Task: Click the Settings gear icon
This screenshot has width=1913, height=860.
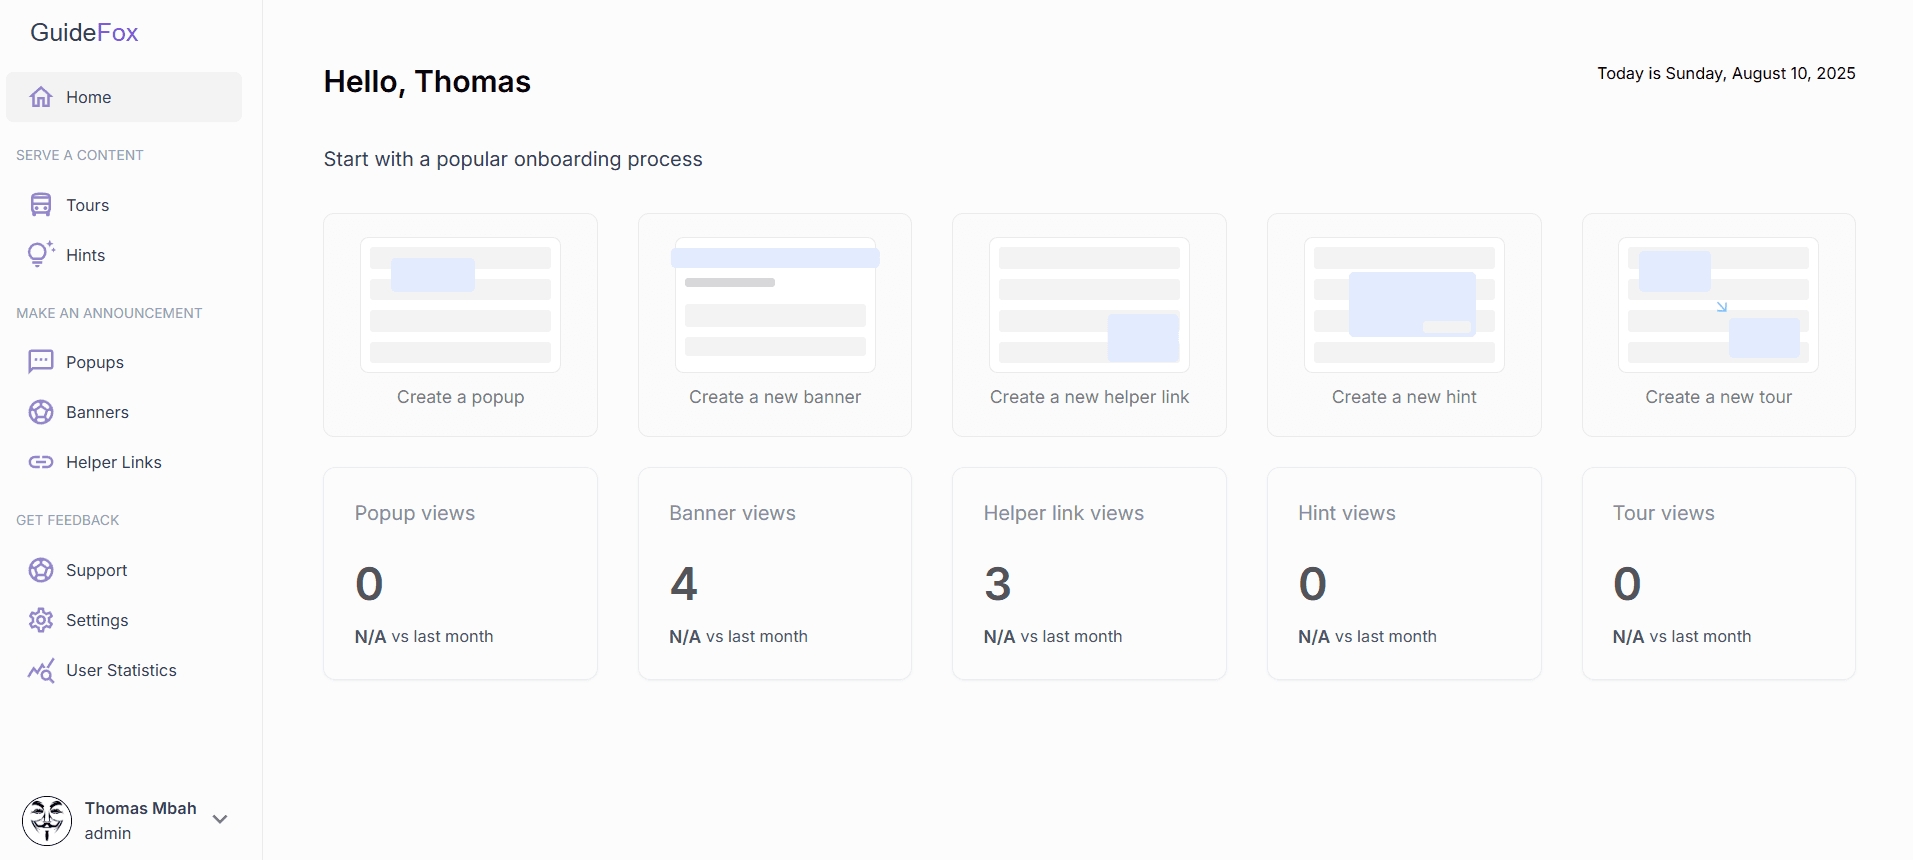Action: click(x=41, y=620)
